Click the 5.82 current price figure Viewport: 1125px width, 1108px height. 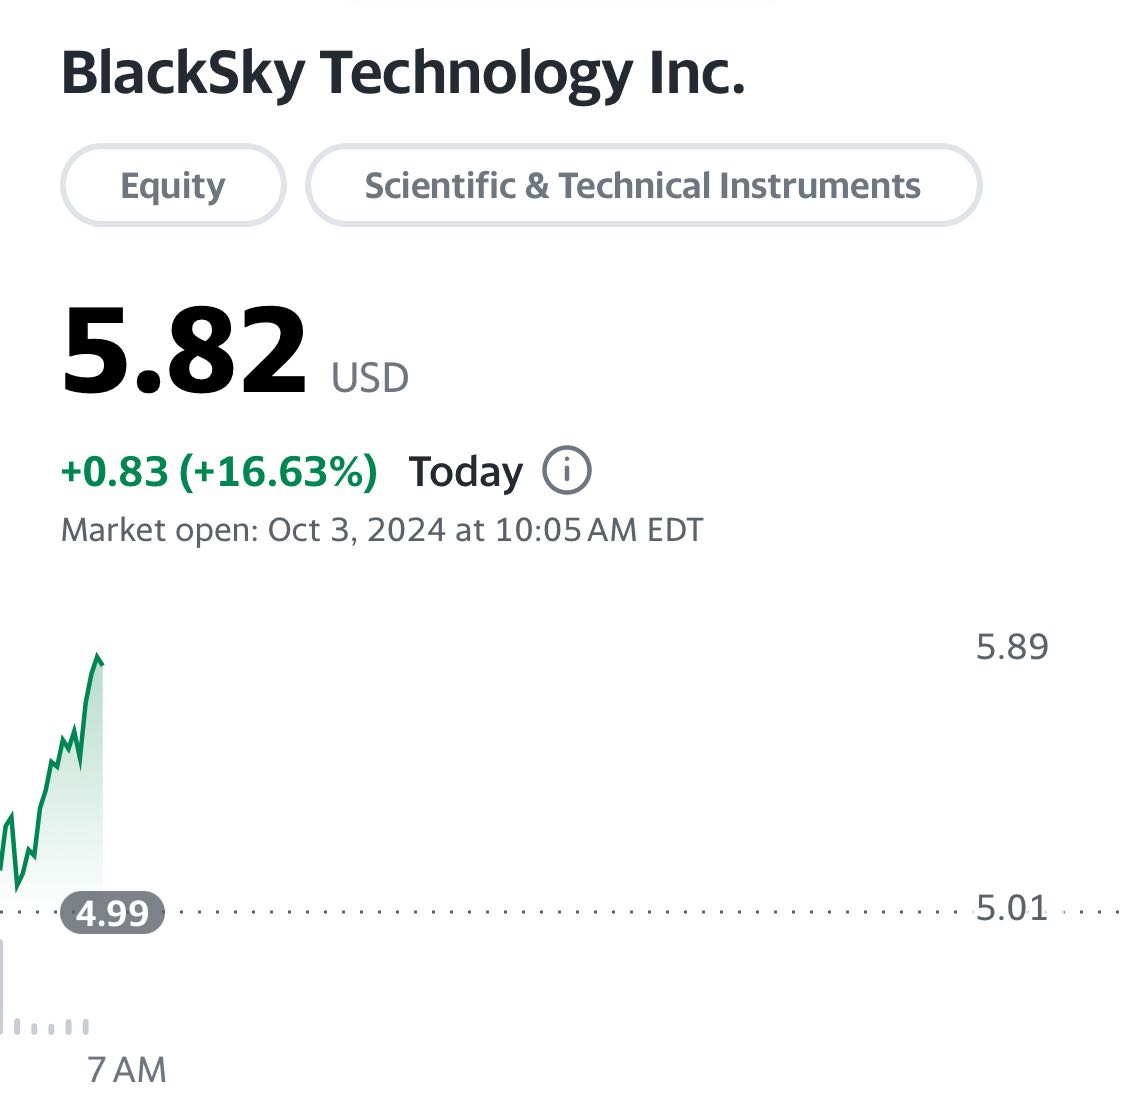point(184,350)
